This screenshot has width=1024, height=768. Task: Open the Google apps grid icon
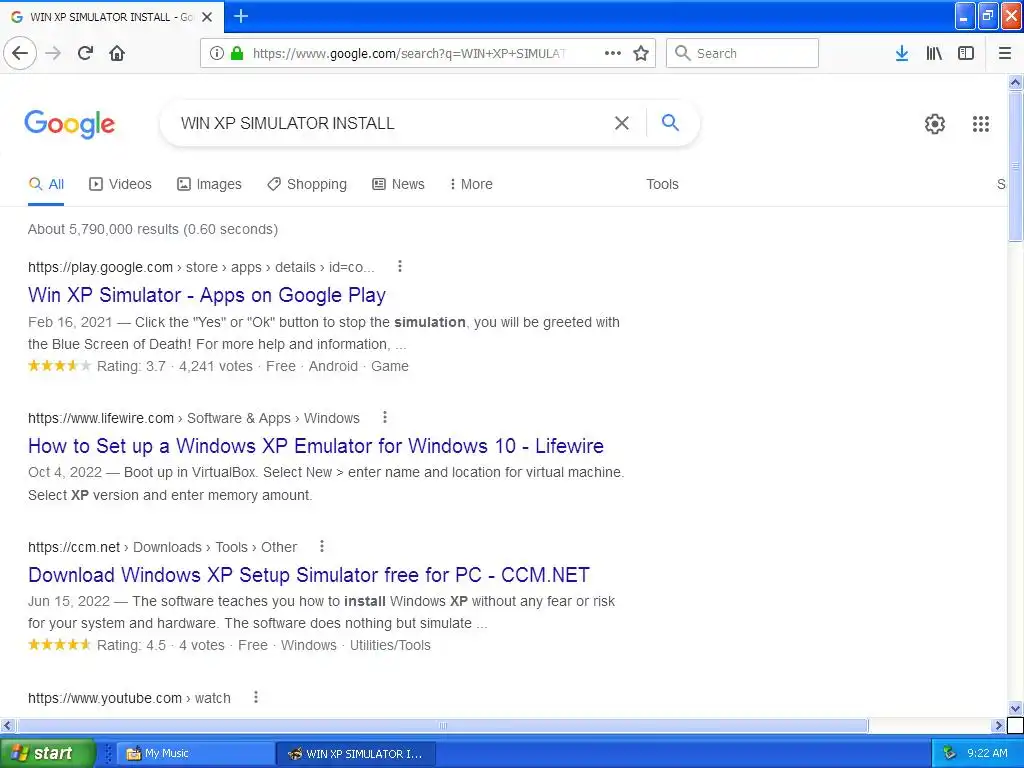[981, 124]
